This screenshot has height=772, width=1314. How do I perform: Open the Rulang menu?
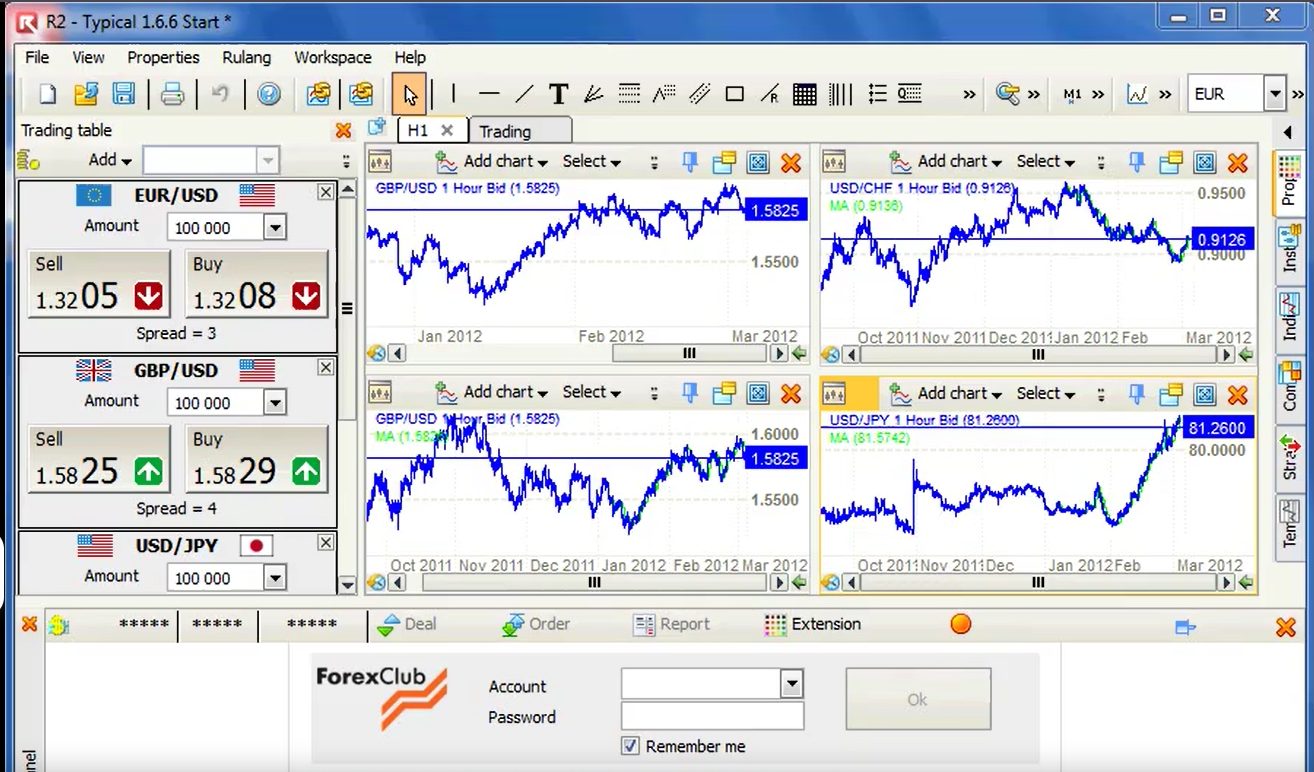(247, 58)
